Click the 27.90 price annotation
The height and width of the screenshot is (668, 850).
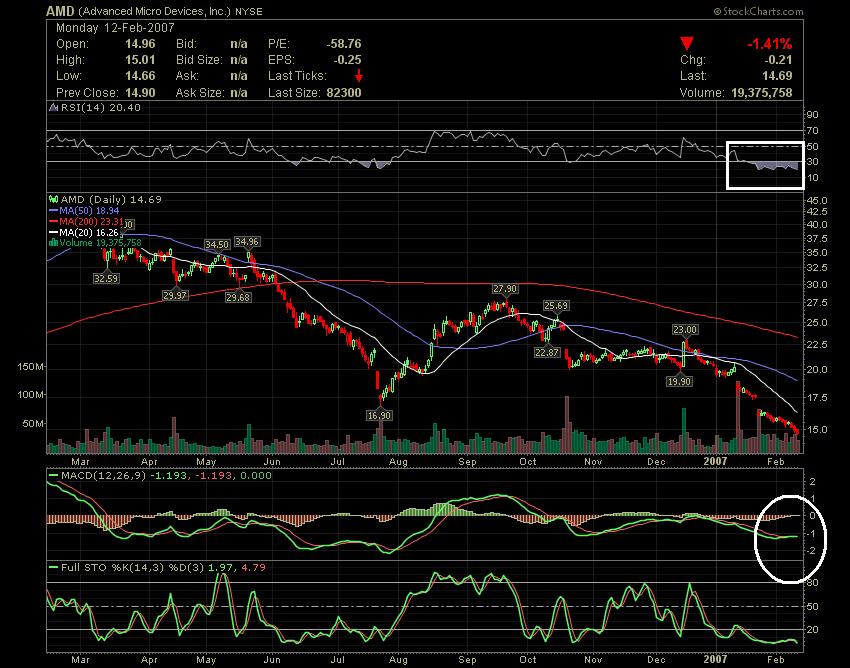tap(505, 288)
